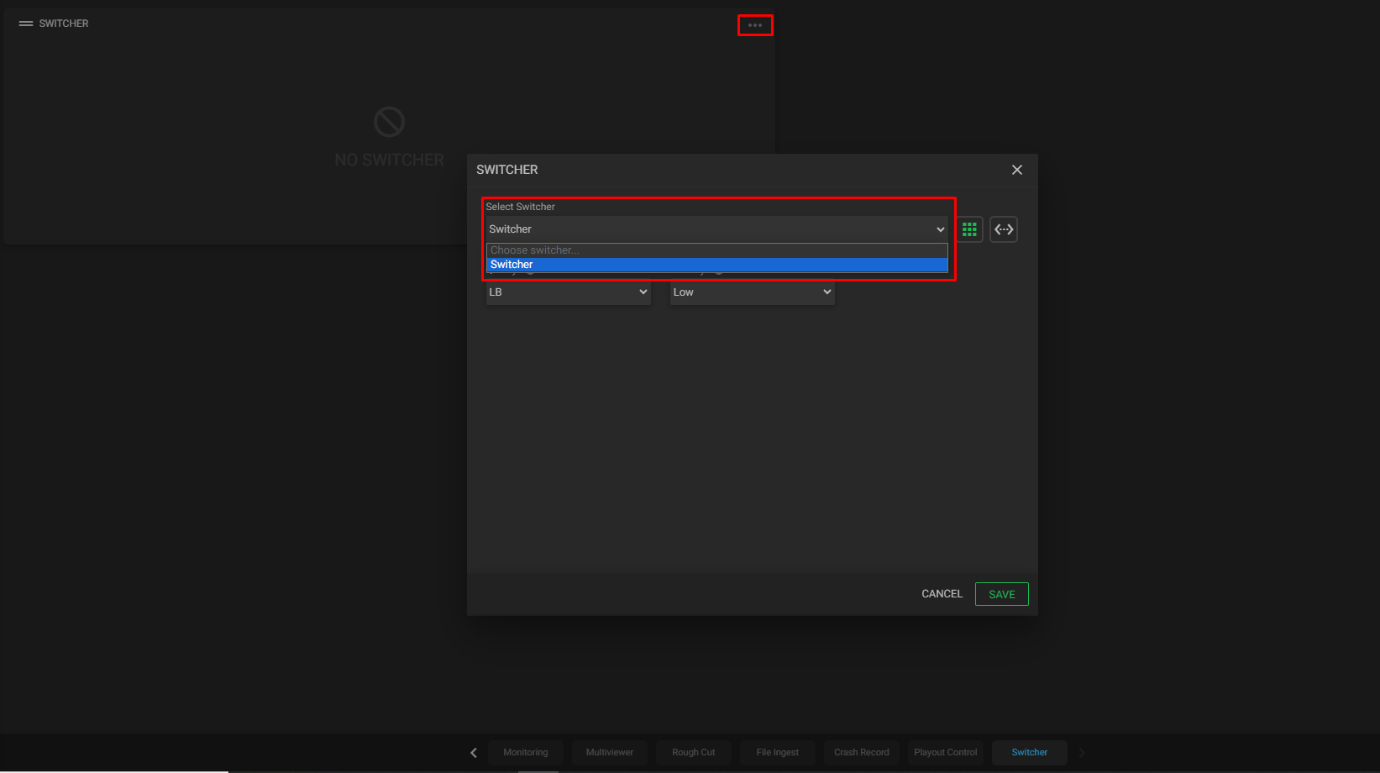Switch to the Multiviewer tab
This screenshot has width=1380, height=773.
(610, 752)
